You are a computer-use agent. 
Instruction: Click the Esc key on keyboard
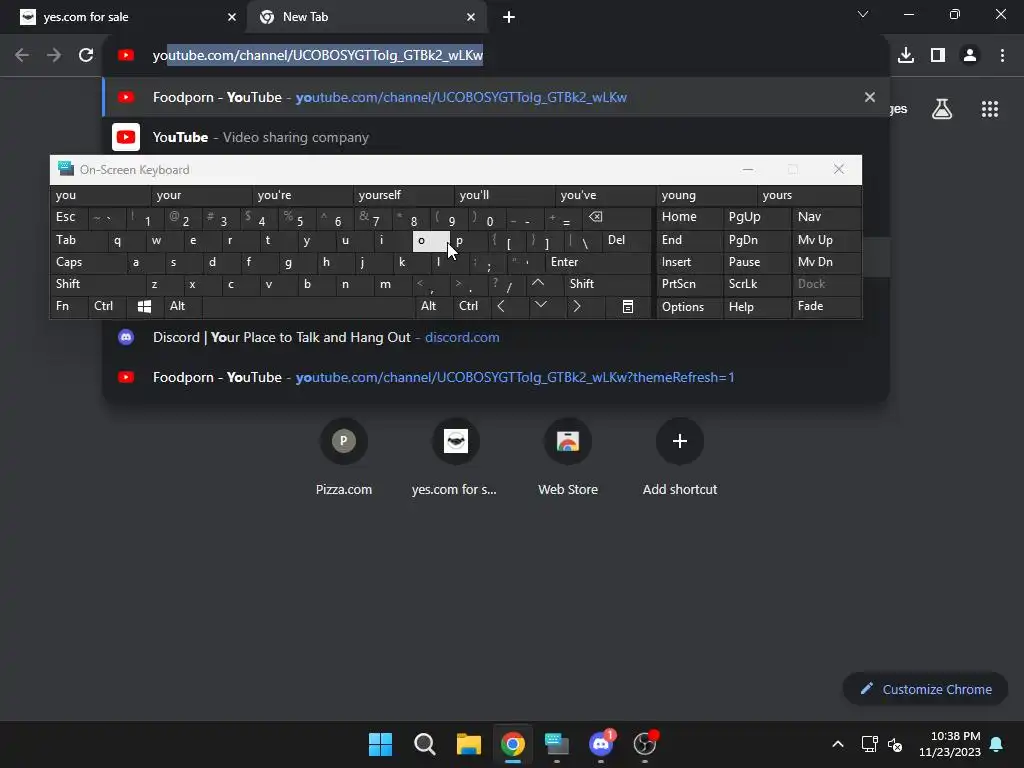pos(69,217)
